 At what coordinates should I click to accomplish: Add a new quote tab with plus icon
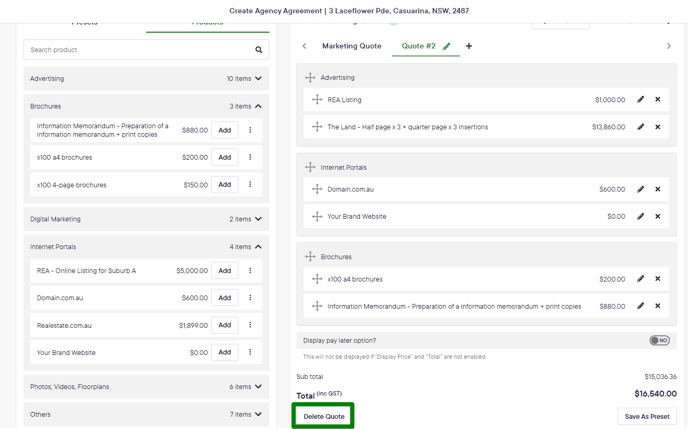[469, 46]
